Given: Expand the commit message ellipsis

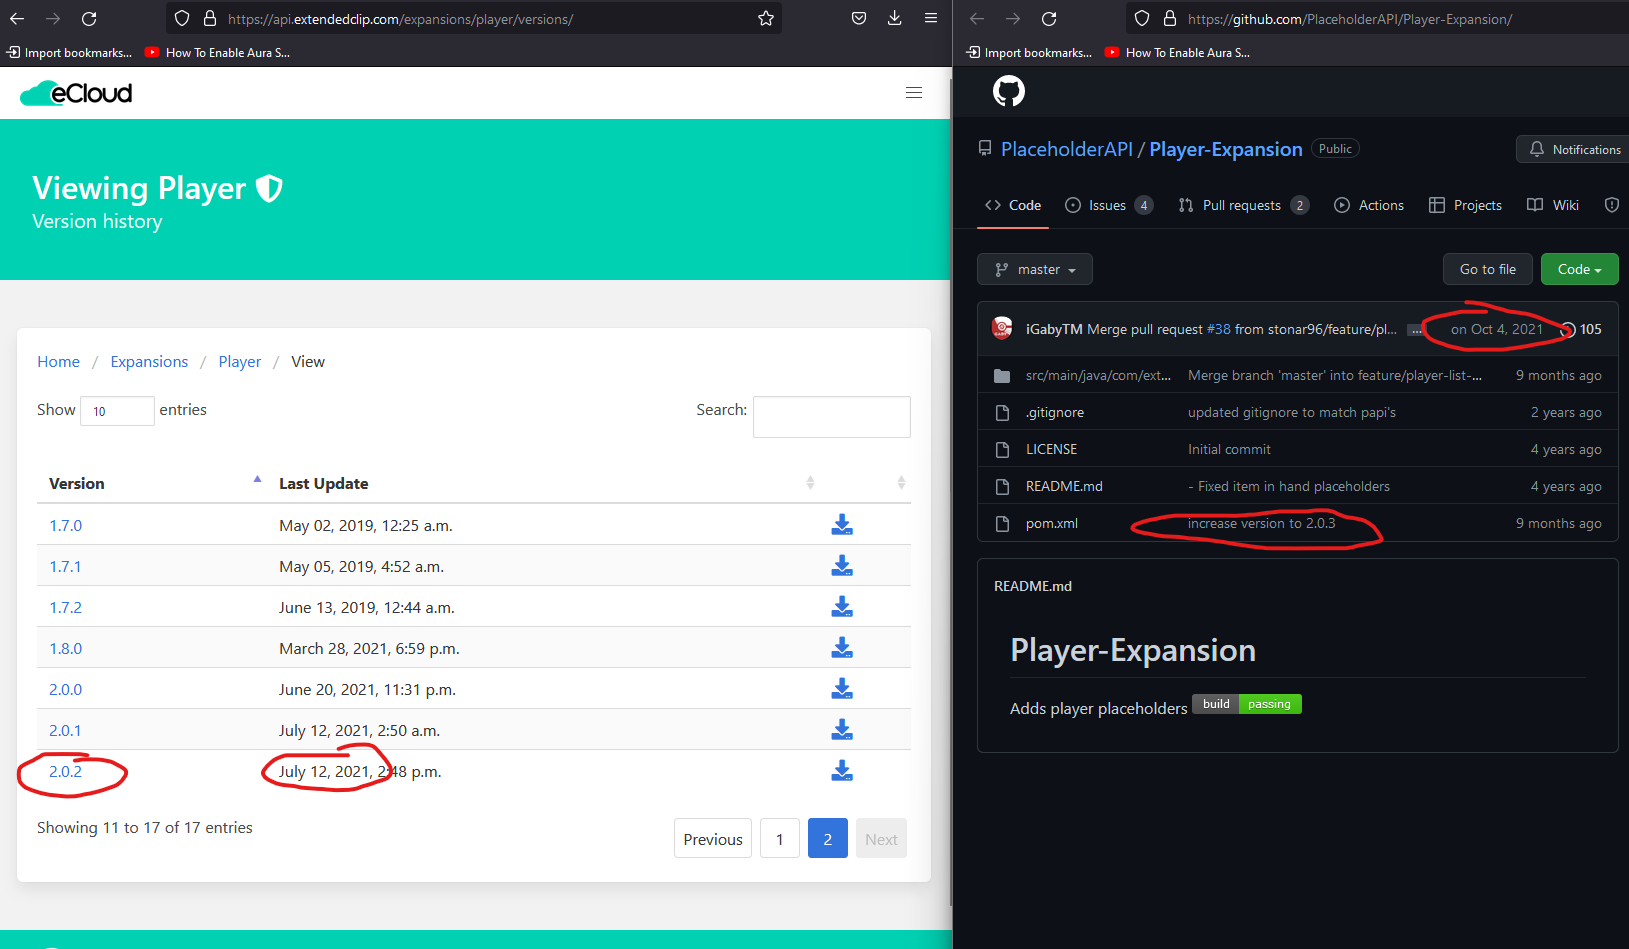Looking at the screenshot, I should [1416, 330].
